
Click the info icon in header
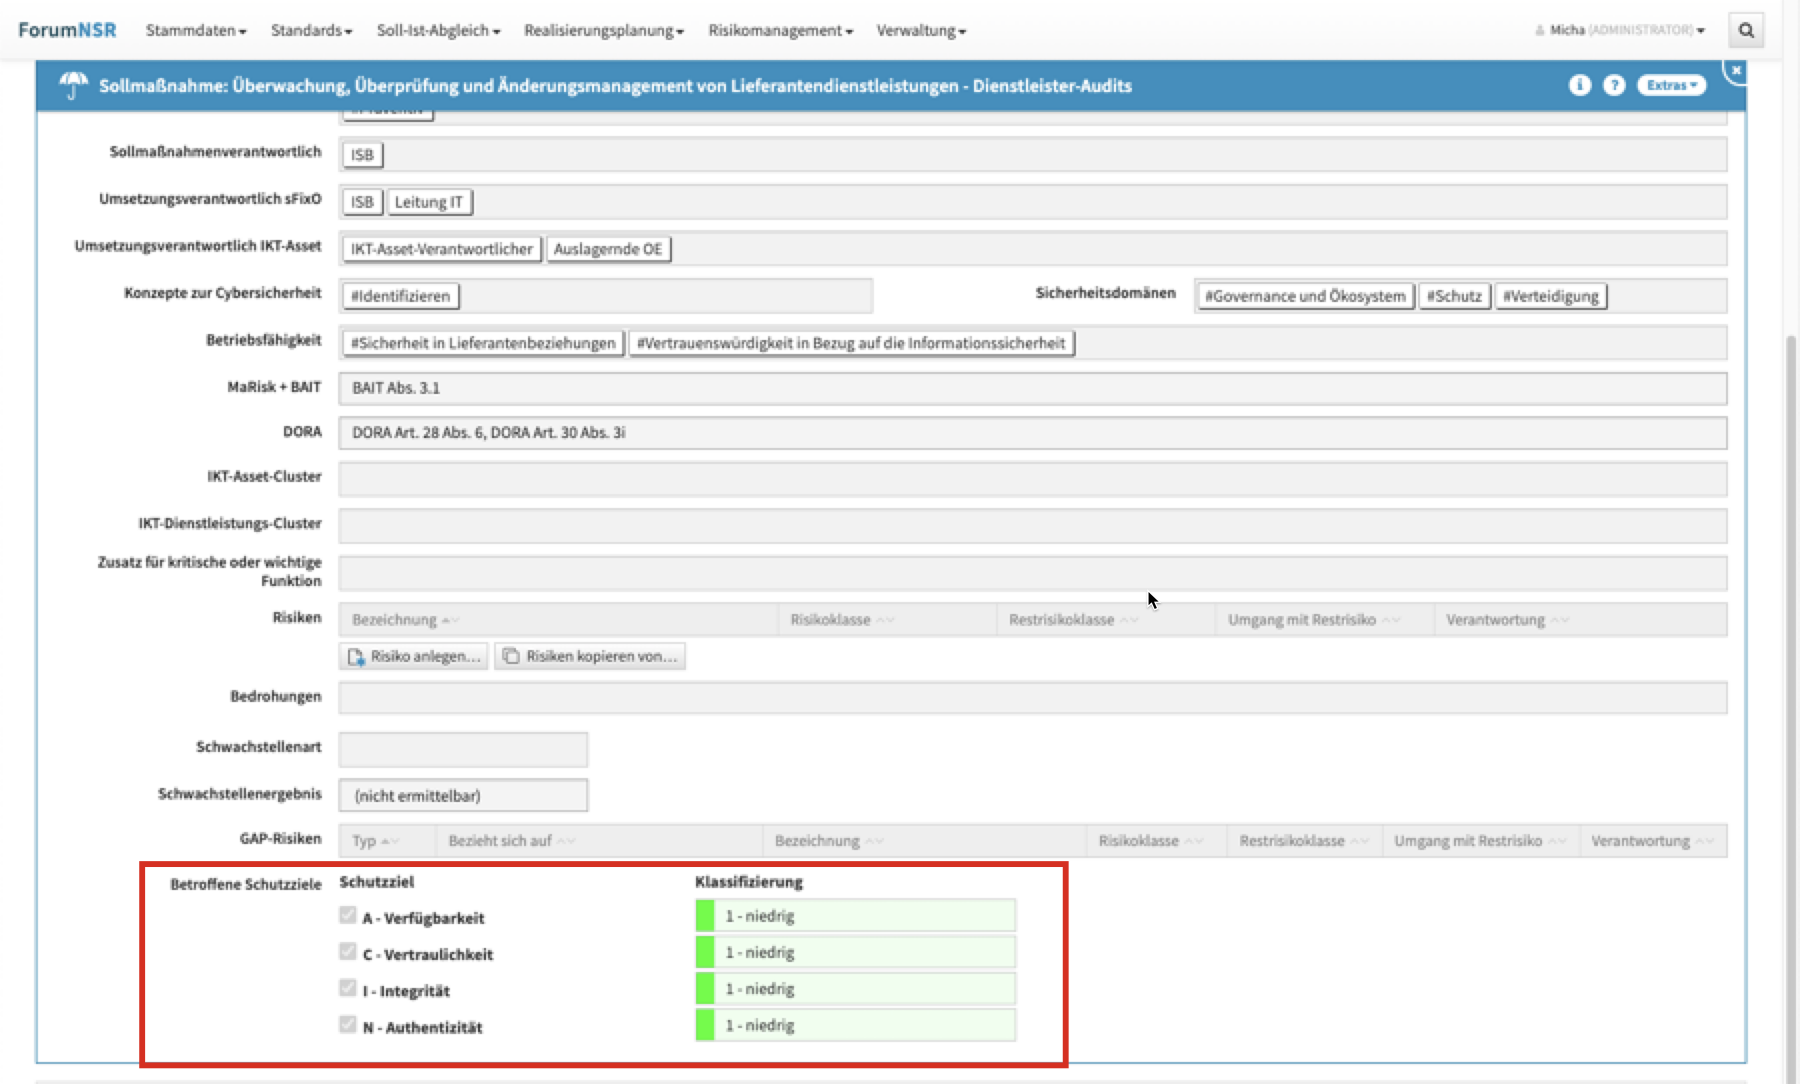[1579, 85]
